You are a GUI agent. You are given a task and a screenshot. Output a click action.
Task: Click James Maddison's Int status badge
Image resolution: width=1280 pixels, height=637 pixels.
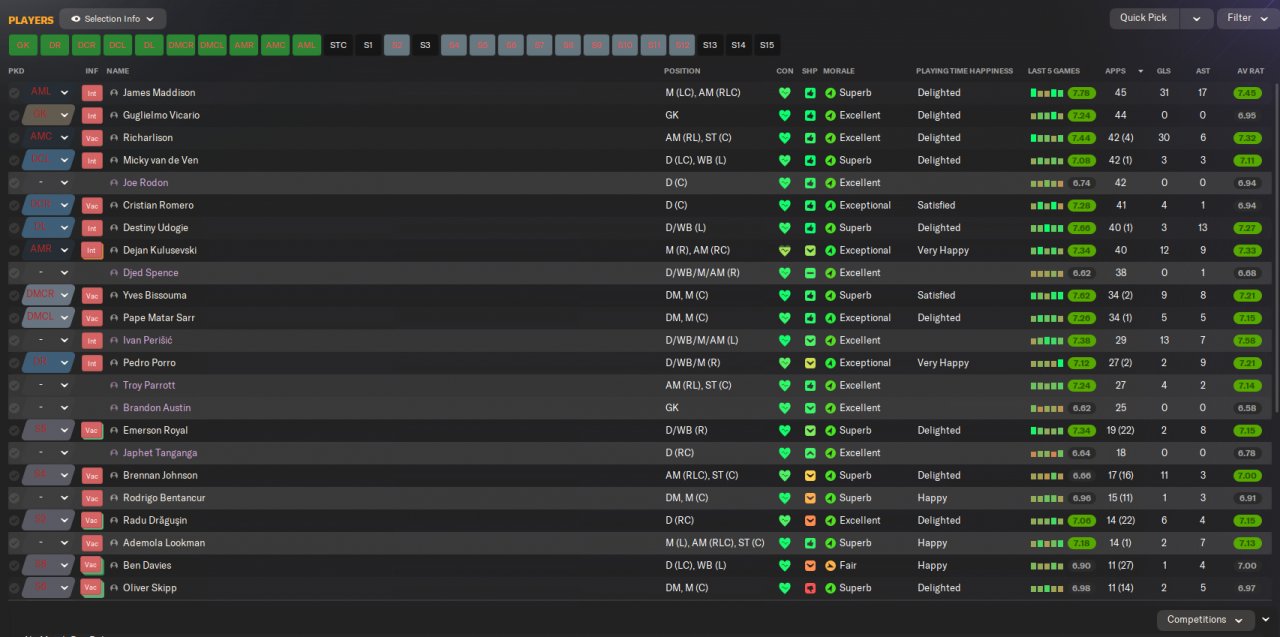92,93
